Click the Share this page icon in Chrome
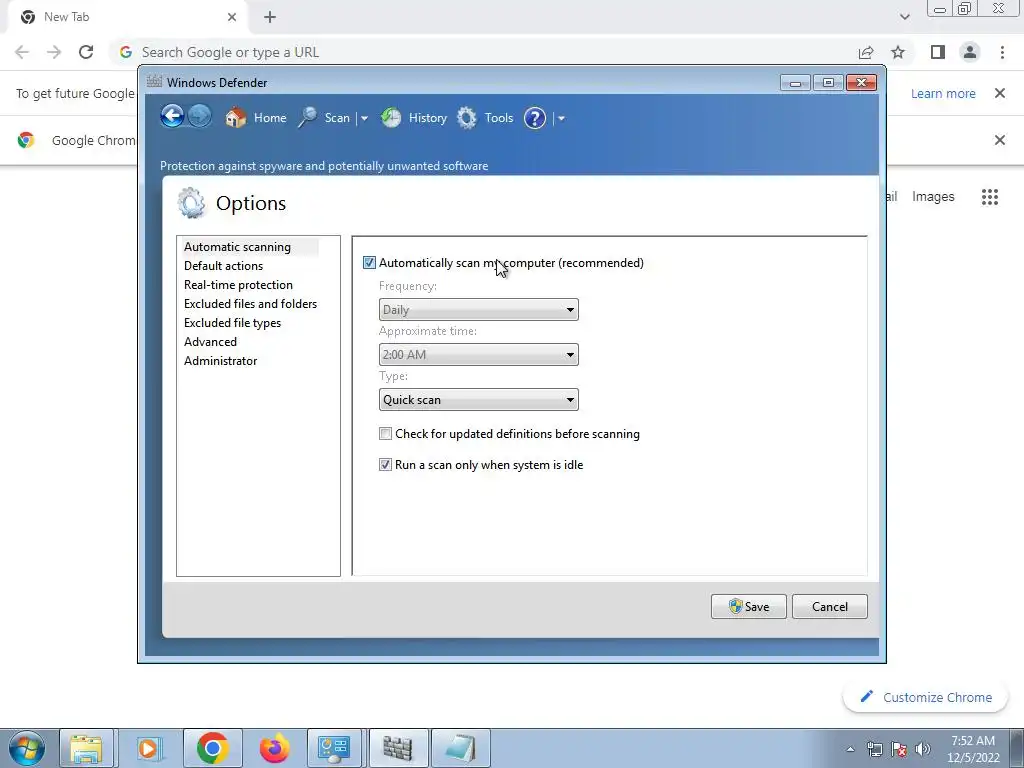 coord(866,52)
